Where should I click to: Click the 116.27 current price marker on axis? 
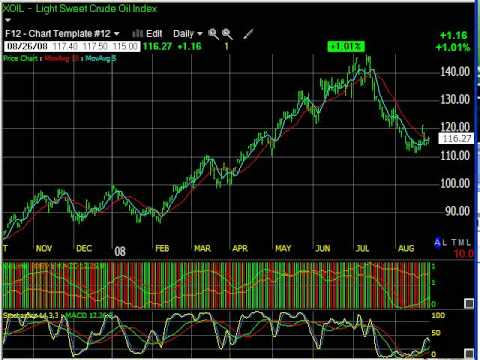pyautogui.click(x=456, y=138)
